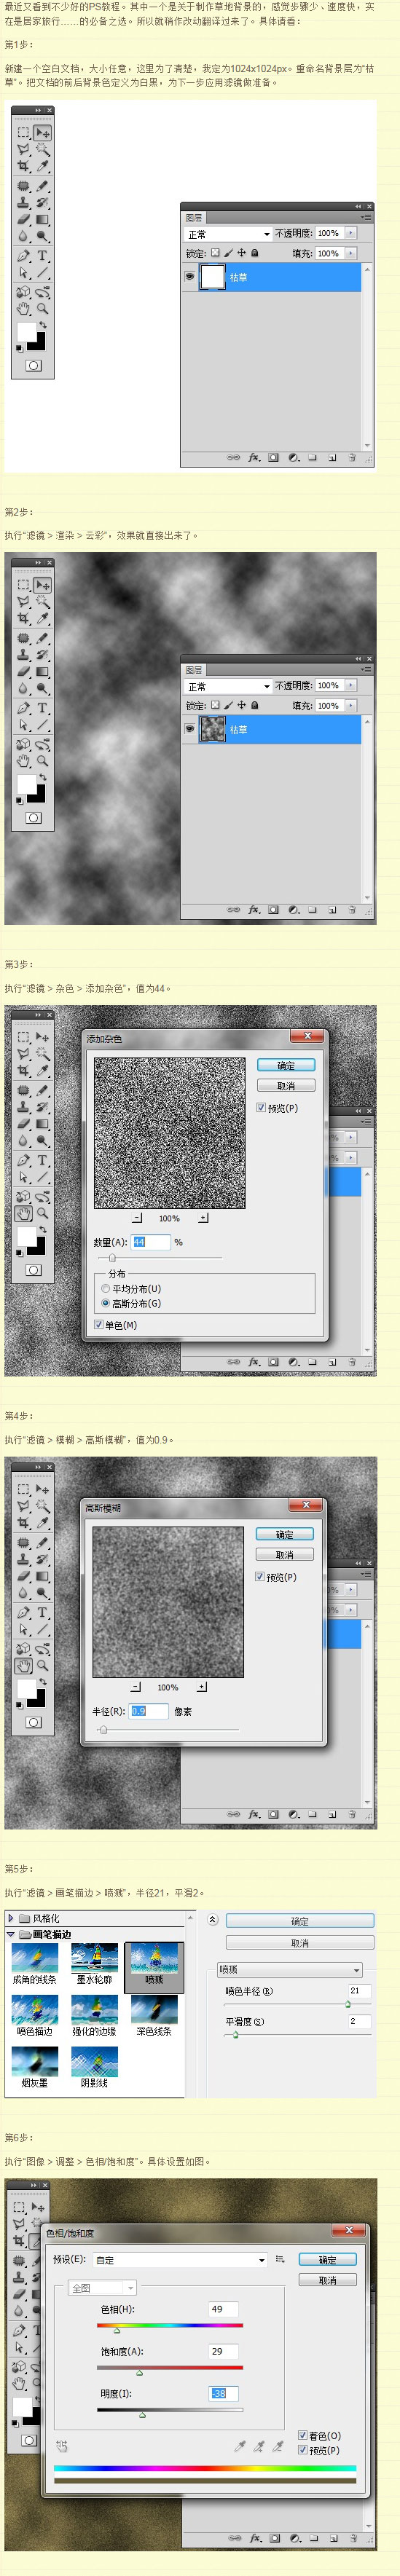
Task: Open 填充 arrow in step 1 layers panel
Action: (x=350, y=253)
